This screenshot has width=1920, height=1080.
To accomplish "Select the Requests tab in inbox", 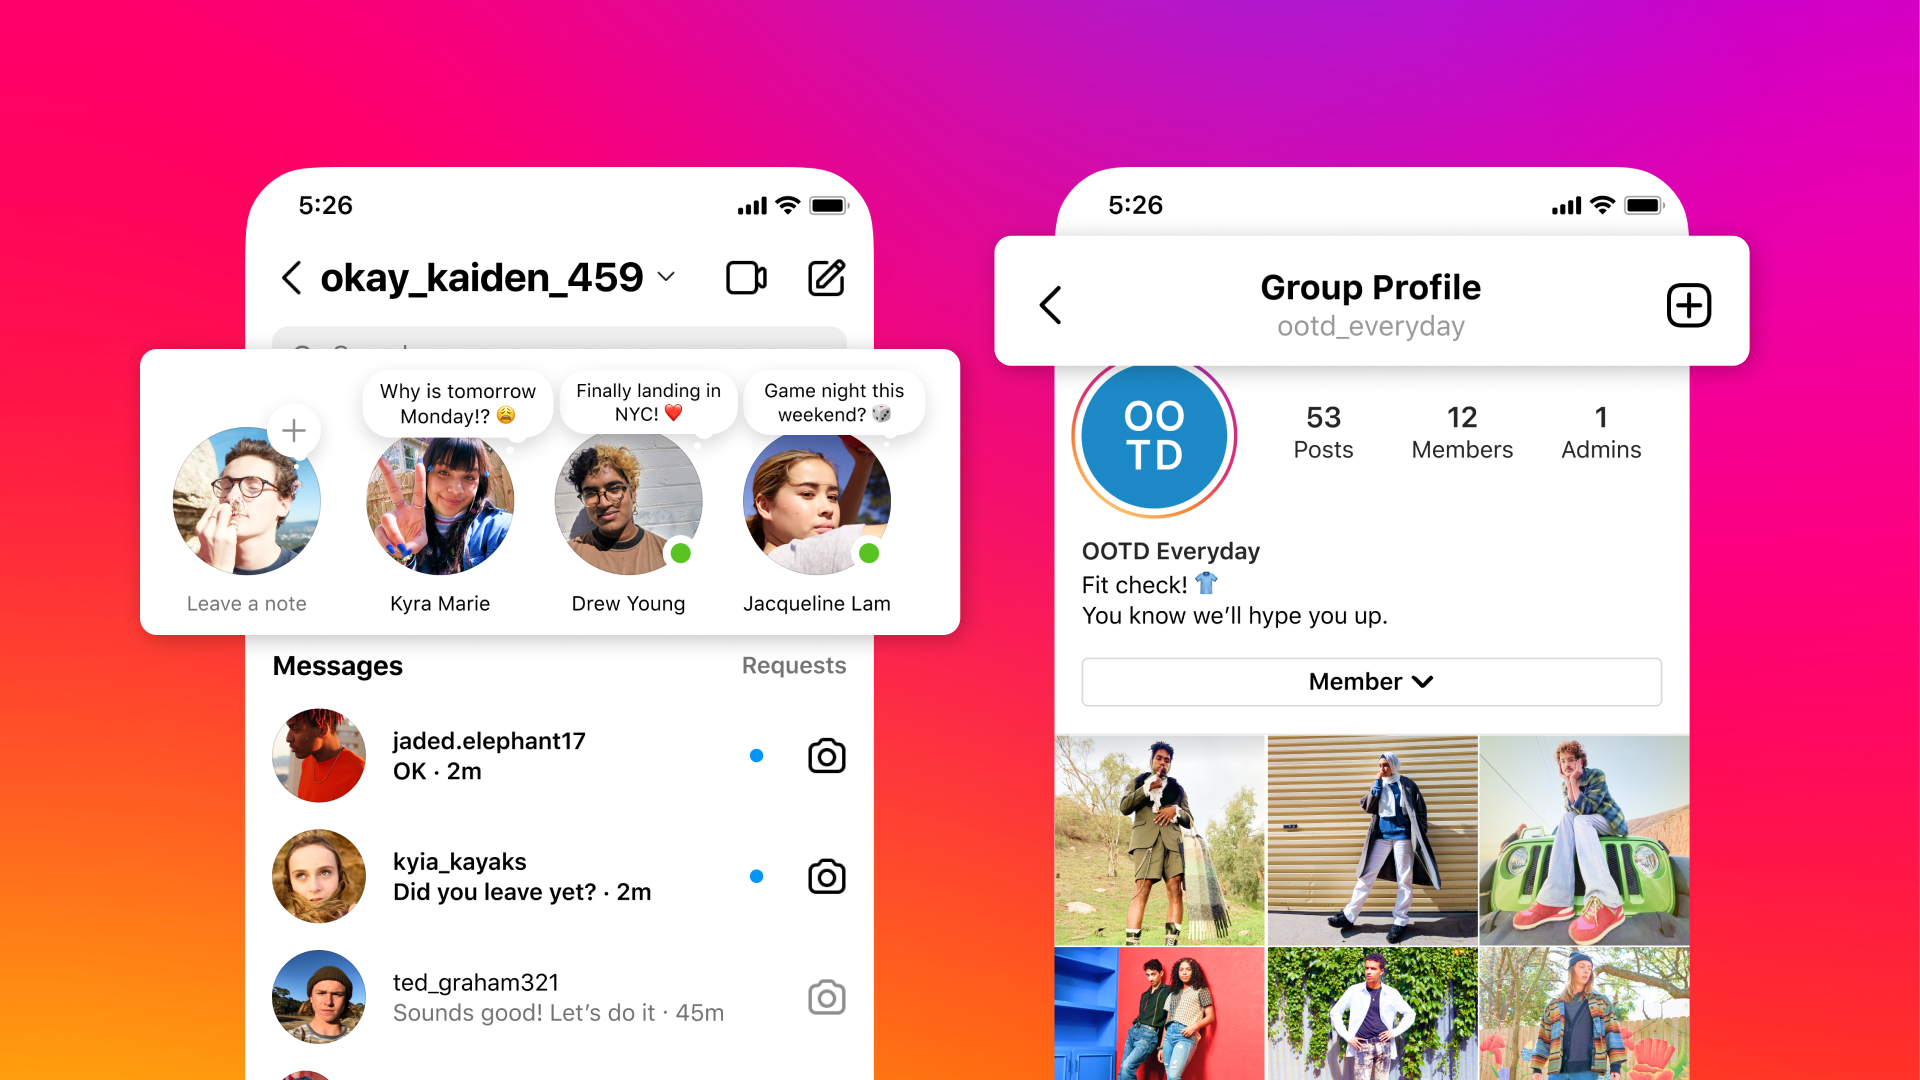I will click(795, 665).
